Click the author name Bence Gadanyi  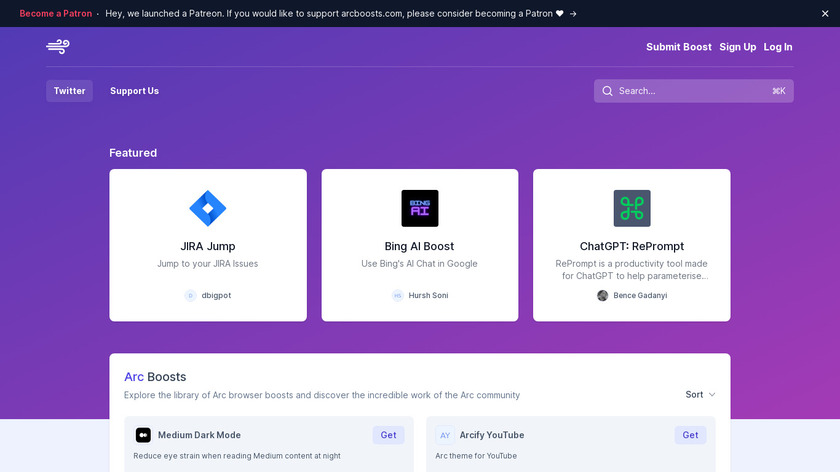640,295
